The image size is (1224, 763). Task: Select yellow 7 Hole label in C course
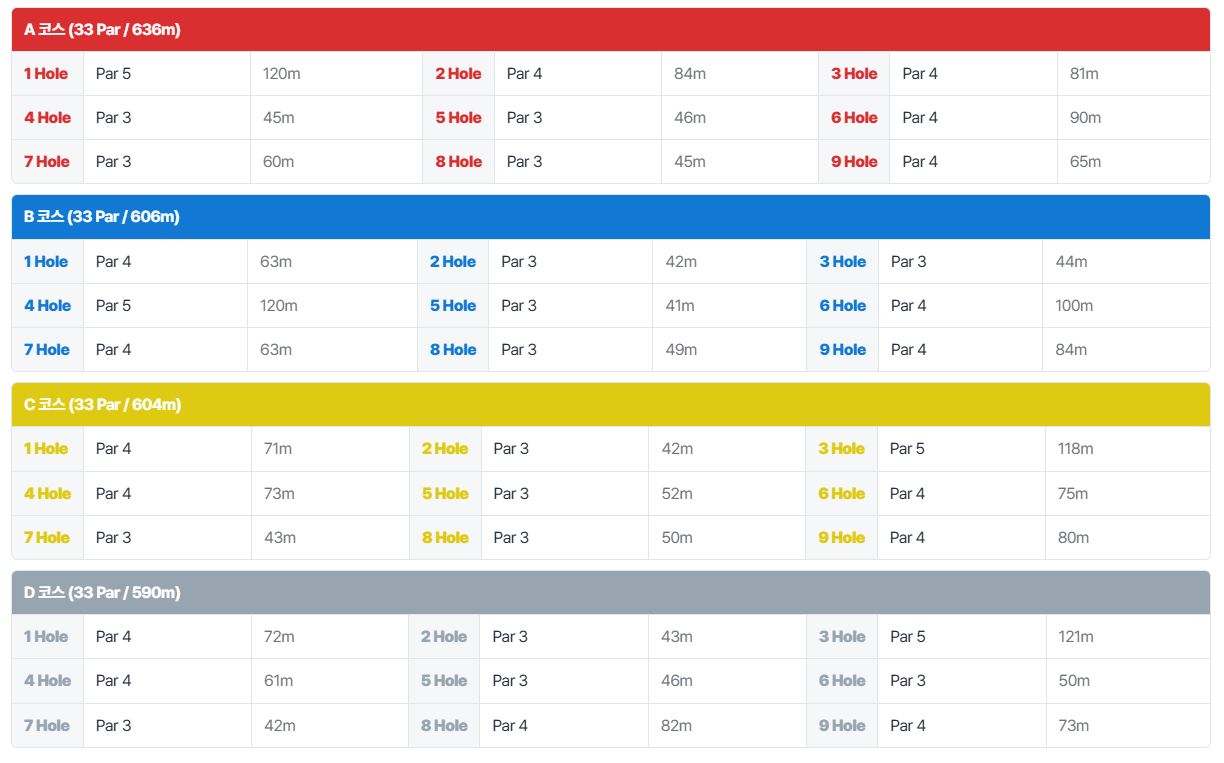(47, 537)
